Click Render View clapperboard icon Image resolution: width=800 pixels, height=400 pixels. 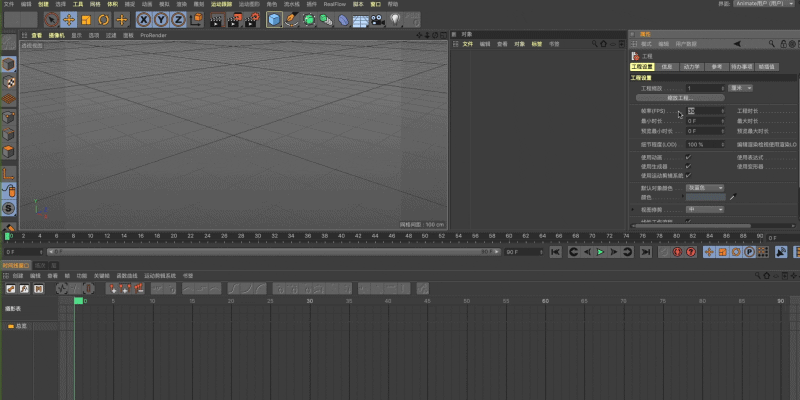[217, 20]
